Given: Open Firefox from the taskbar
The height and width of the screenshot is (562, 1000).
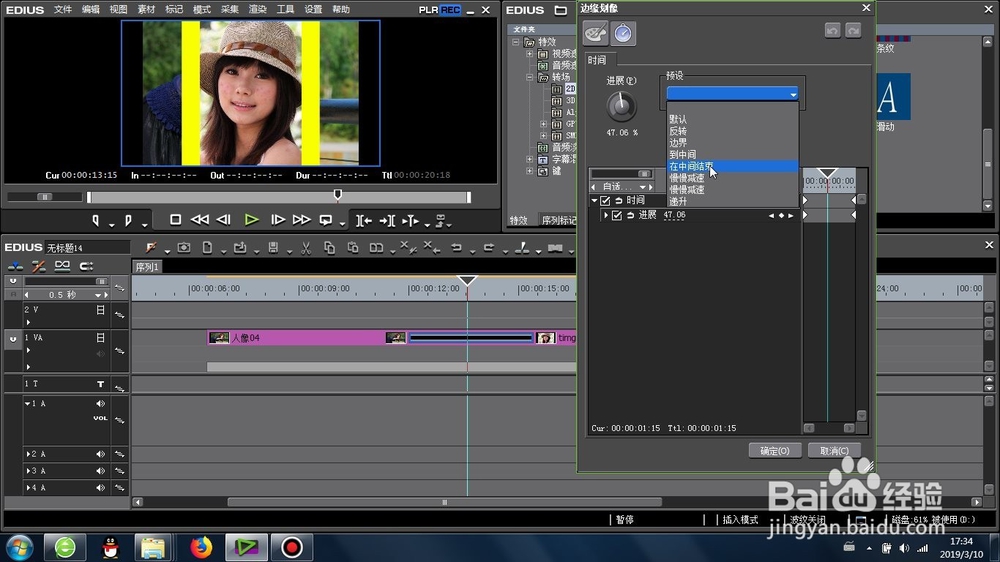Looking at the screenshot, I should pos(202,547).
